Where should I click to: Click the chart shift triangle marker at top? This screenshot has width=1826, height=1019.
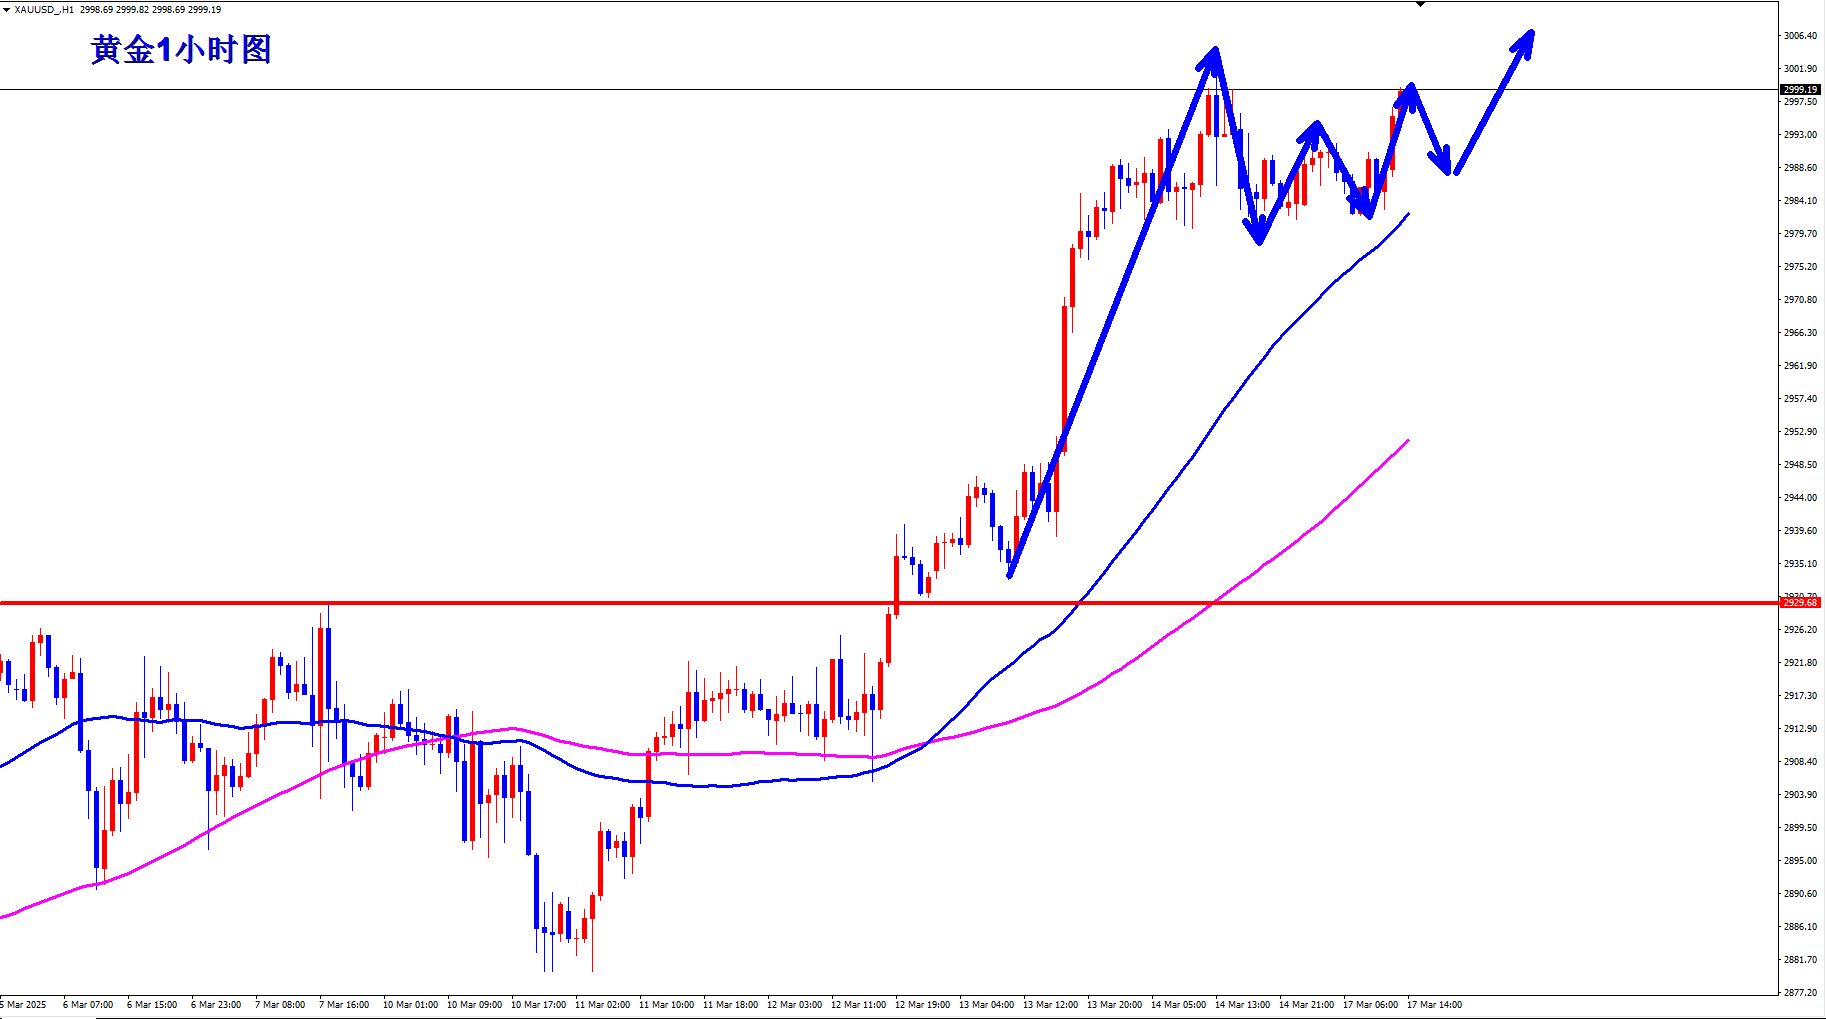[1420, 5]
